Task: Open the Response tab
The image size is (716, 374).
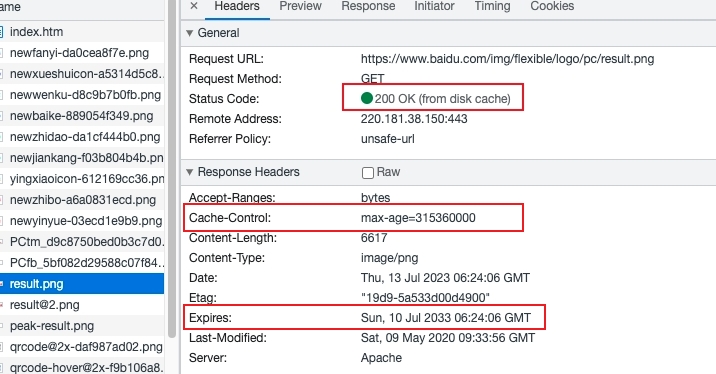Action: (368, 6)
